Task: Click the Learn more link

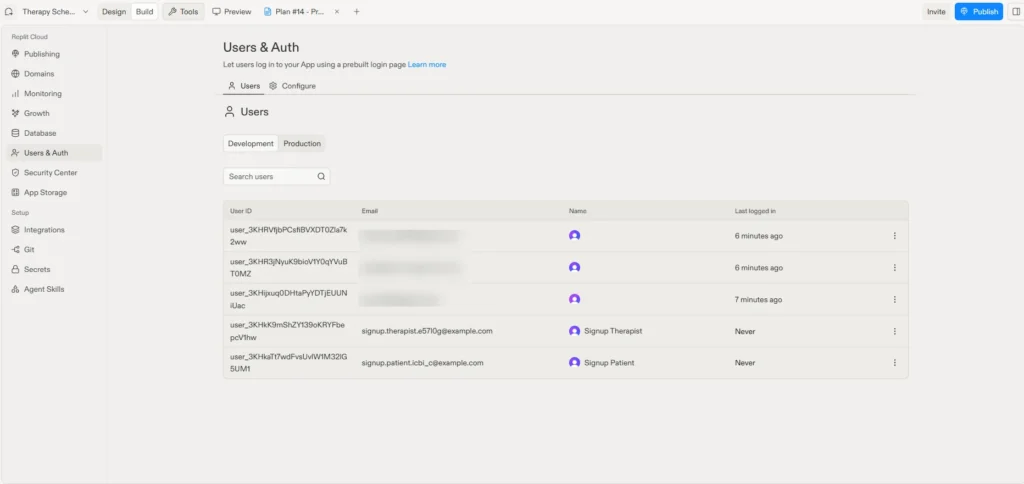Action: (427, 65)
